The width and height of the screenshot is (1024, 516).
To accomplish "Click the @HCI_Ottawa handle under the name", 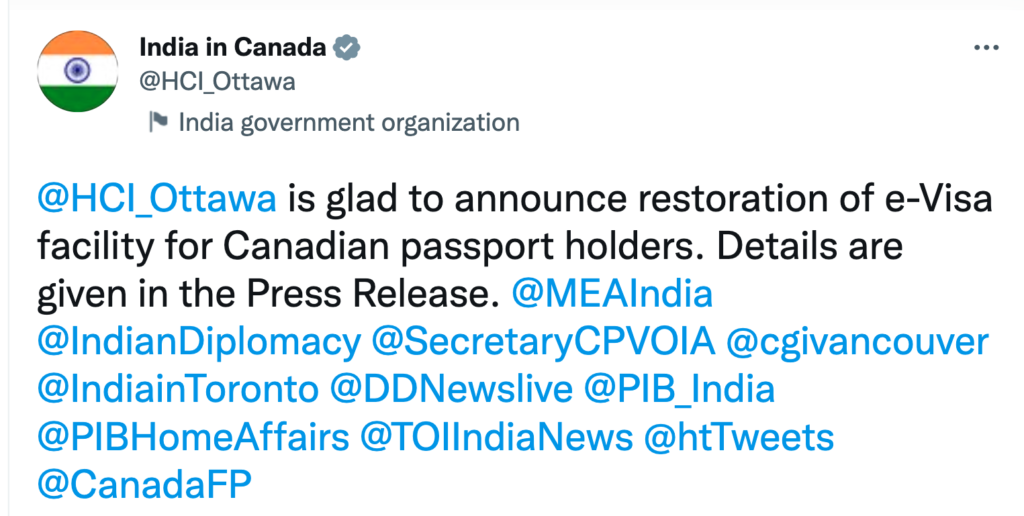I will tap(216, 82).
